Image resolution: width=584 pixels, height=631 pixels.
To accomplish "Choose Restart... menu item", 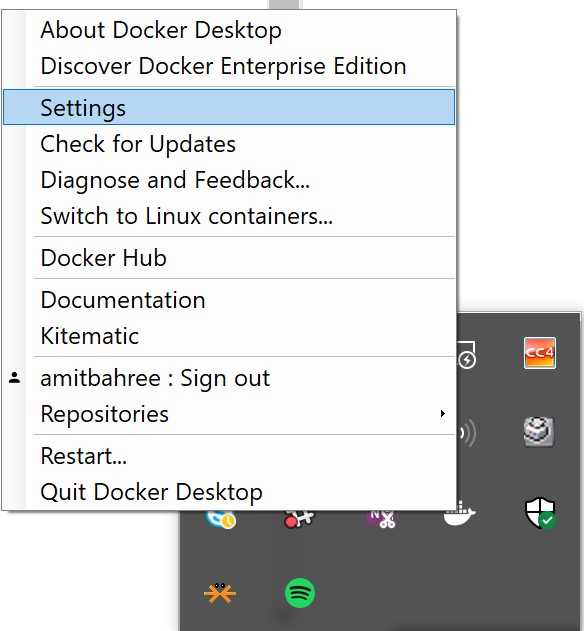I will pos(229,456).
